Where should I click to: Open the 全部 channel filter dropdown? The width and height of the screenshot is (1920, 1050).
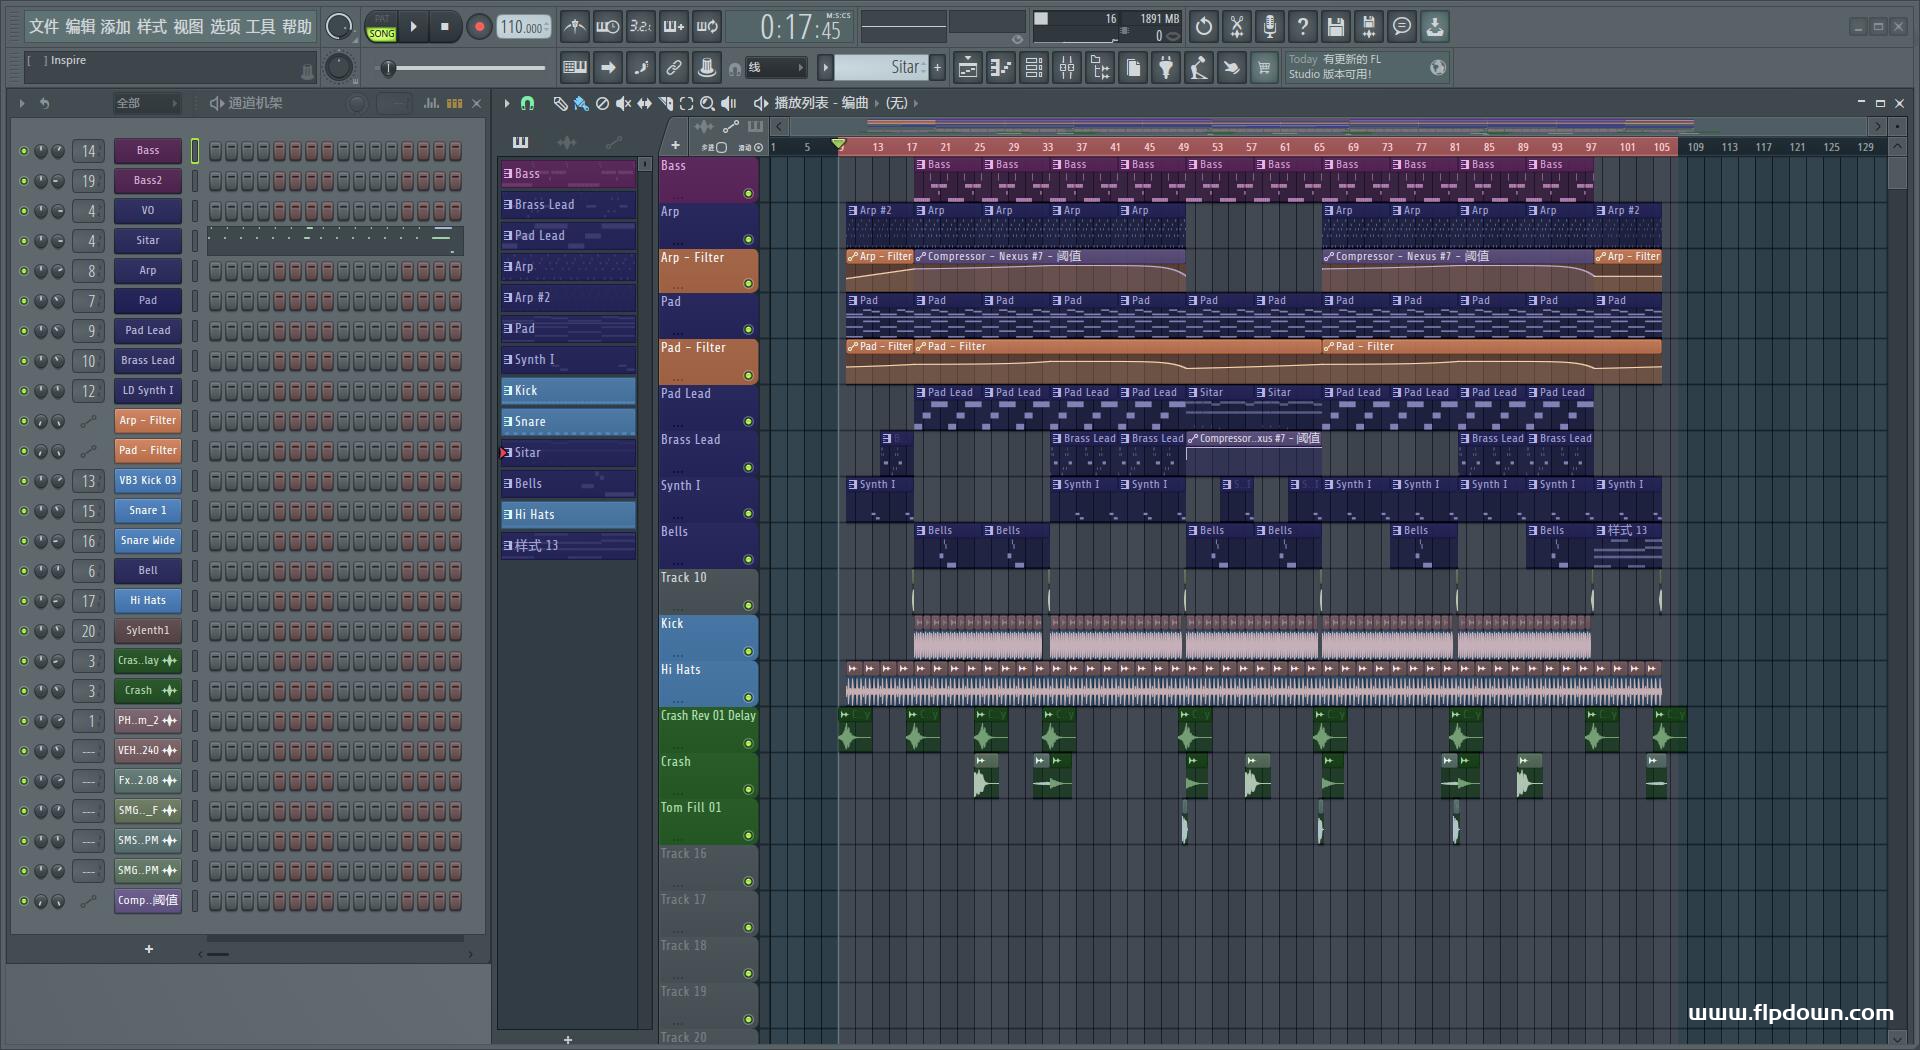(146, 103)
